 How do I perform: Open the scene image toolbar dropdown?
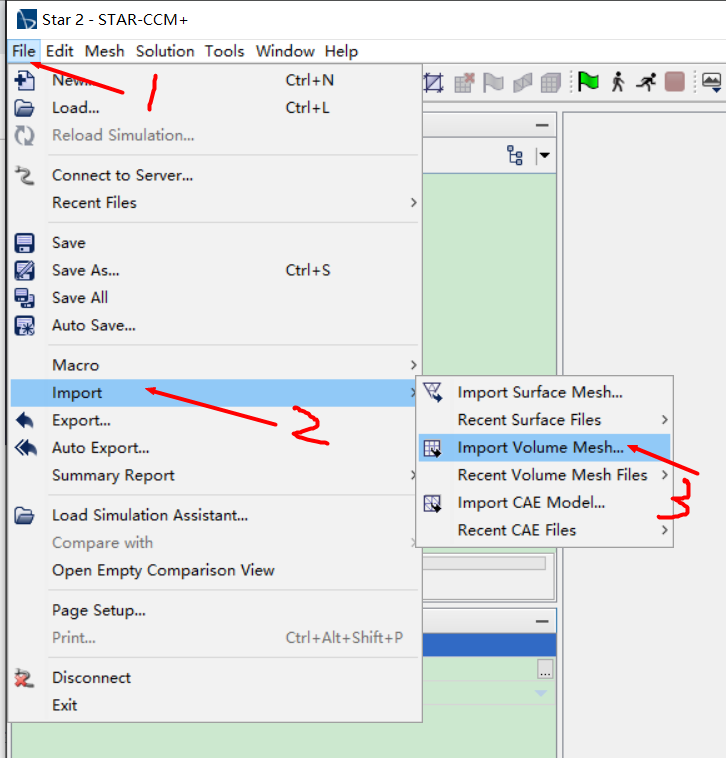click(x=712, y=82)
